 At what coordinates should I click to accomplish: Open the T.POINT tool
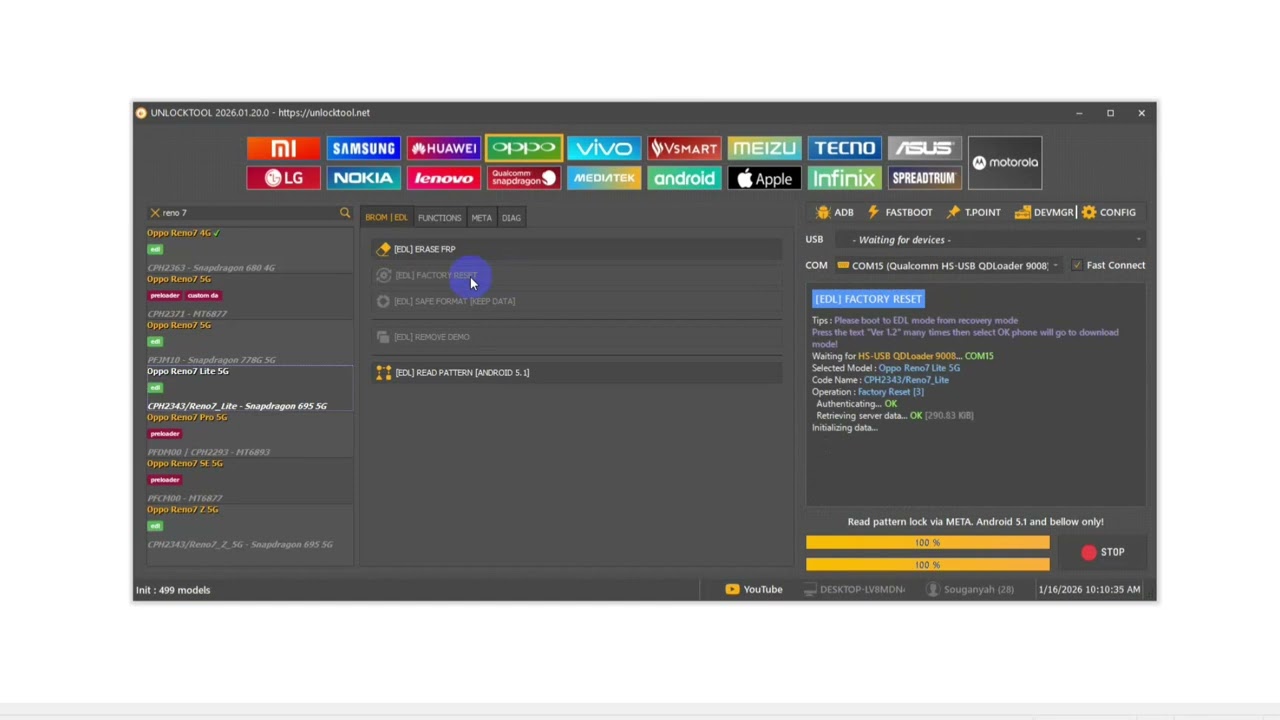pos(973,212)
